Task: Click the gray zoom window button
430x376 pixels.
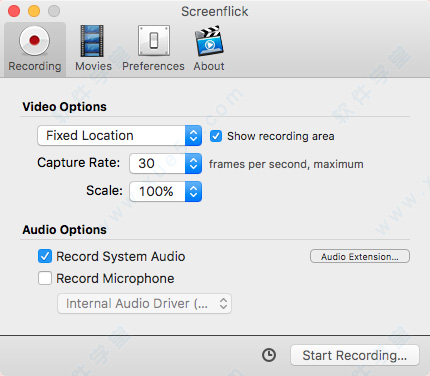Action: pyautogui.click(x=54, y=11)
